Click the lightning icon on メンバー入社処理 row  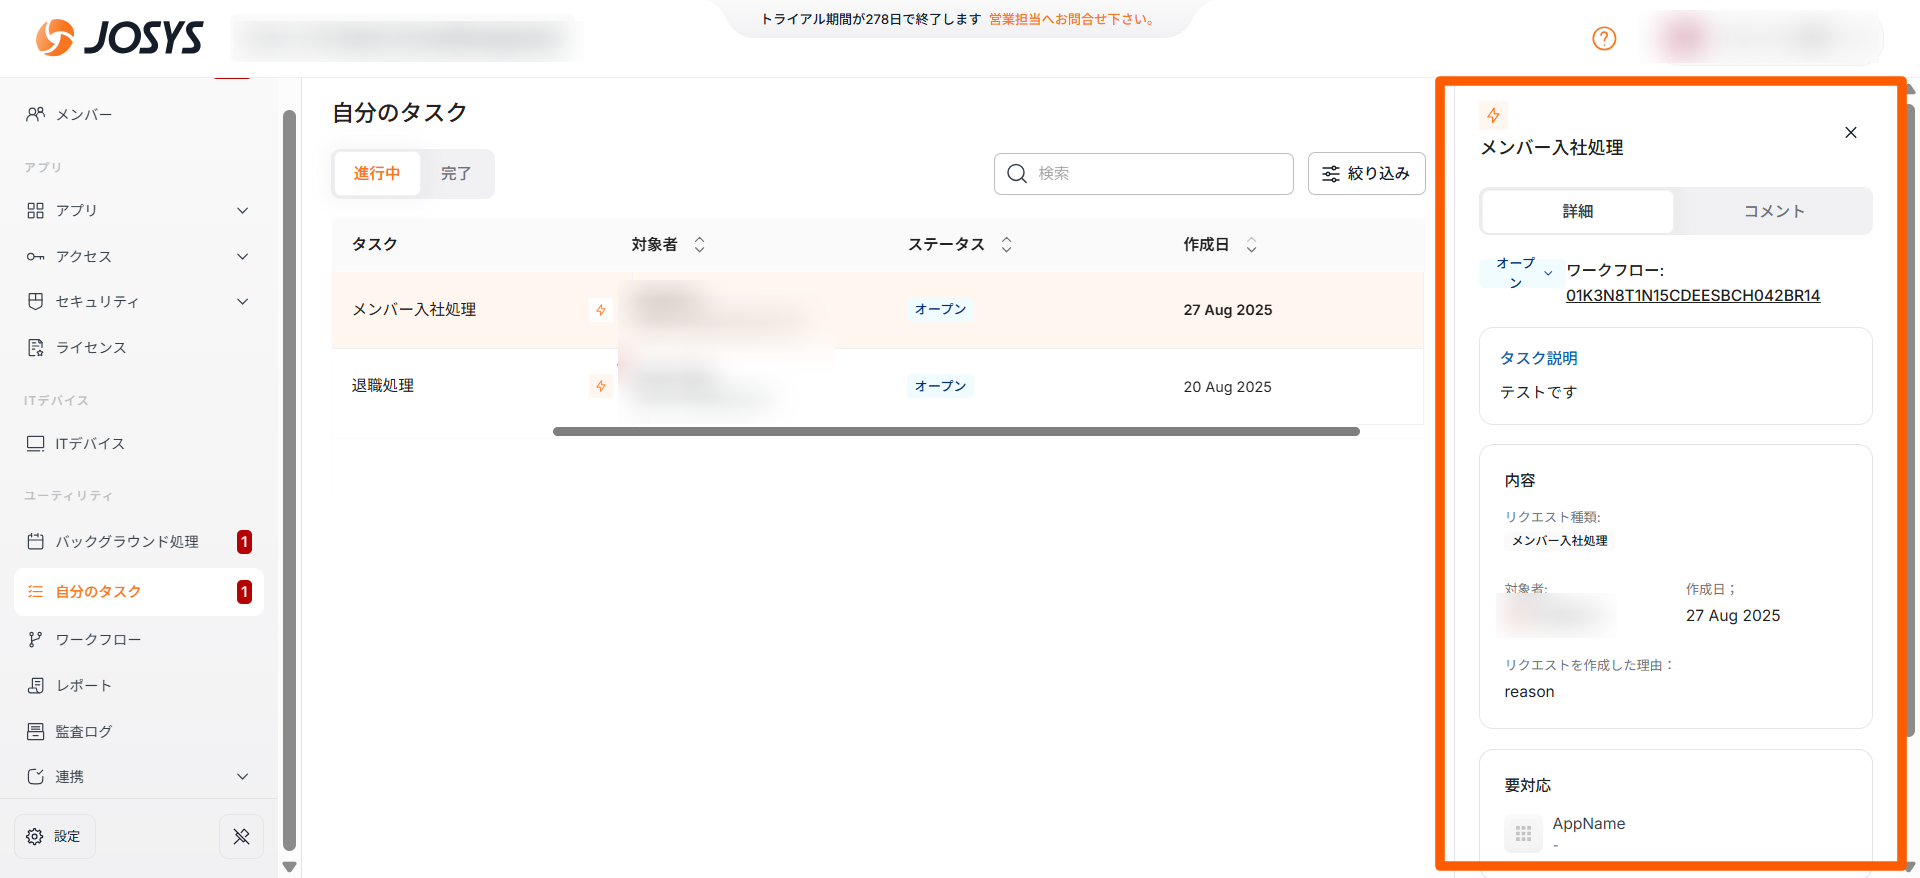coord(601,310)
